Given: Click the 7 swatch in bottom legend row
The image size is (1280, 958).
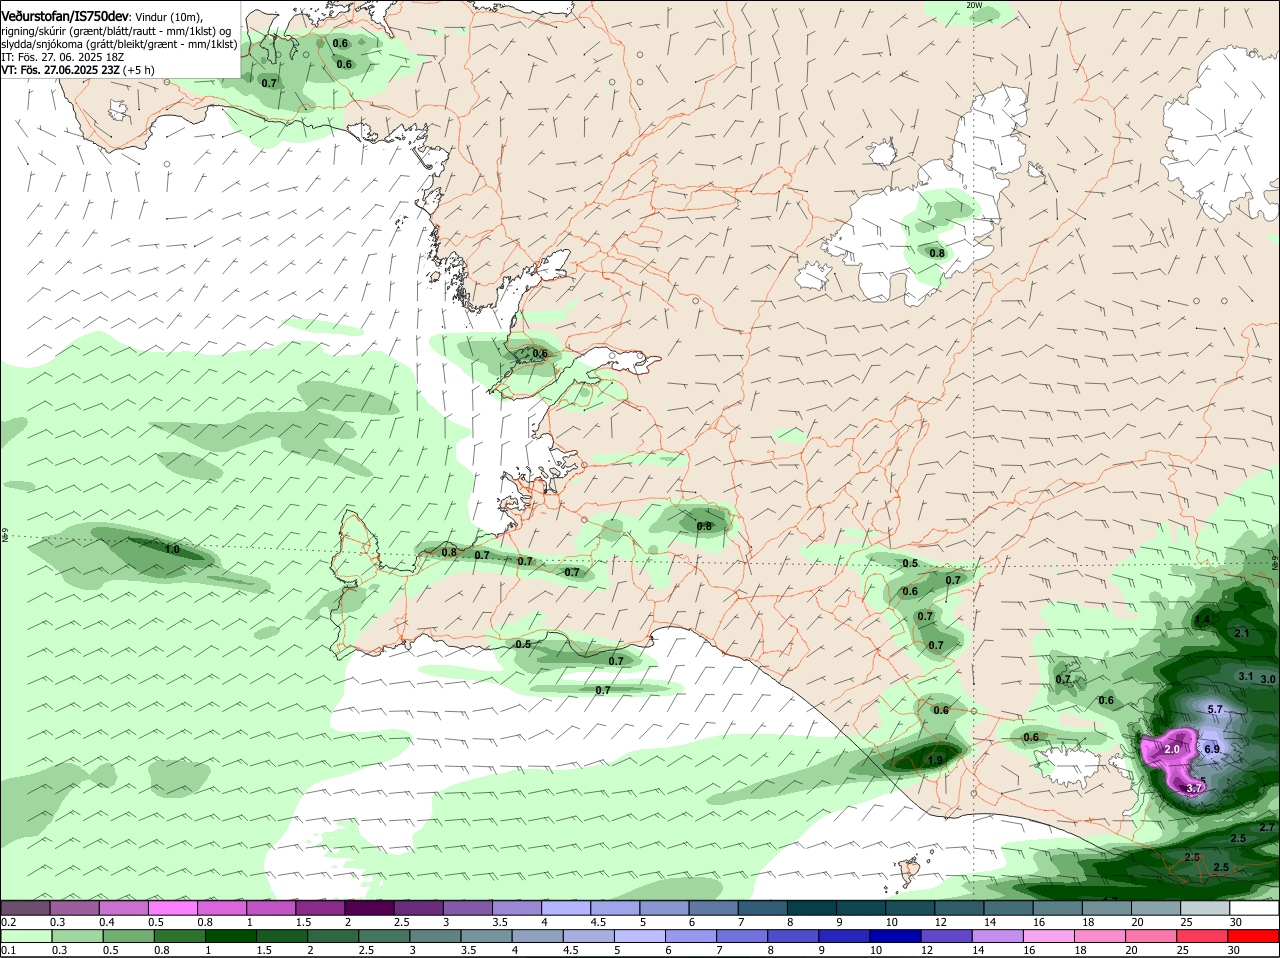Looking at the screenshot, I should [x=742, y=936].
